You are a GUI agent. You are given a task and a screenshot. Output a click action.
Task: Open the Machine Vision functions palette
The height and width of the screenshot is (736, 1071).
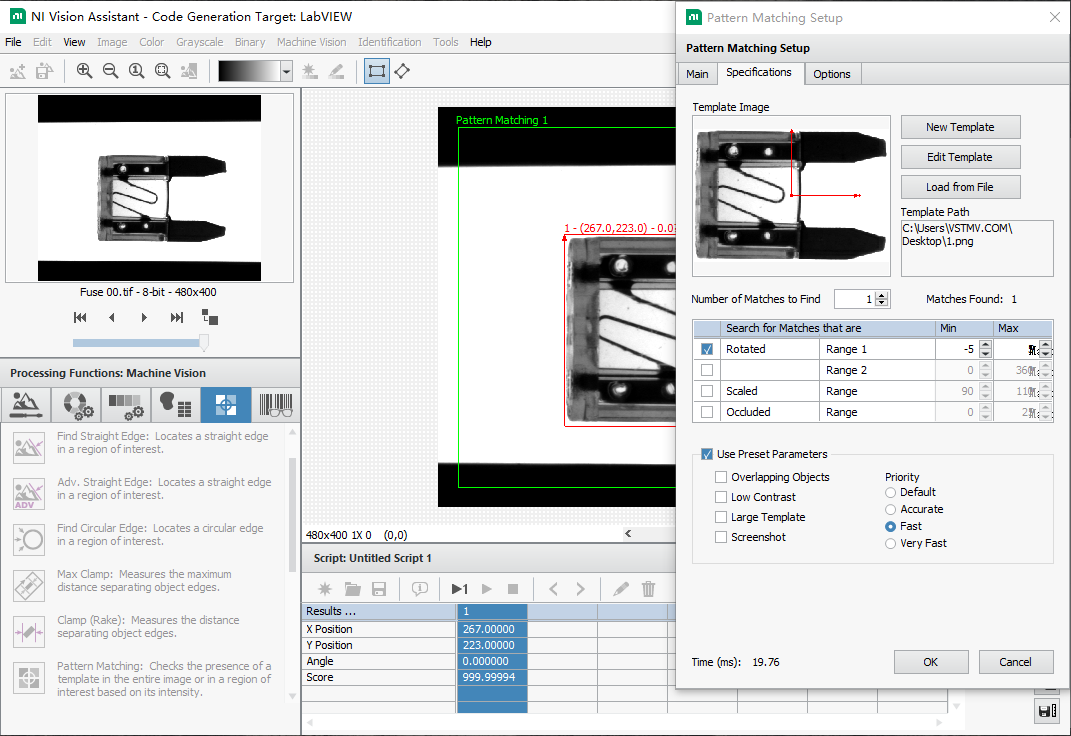226,405
